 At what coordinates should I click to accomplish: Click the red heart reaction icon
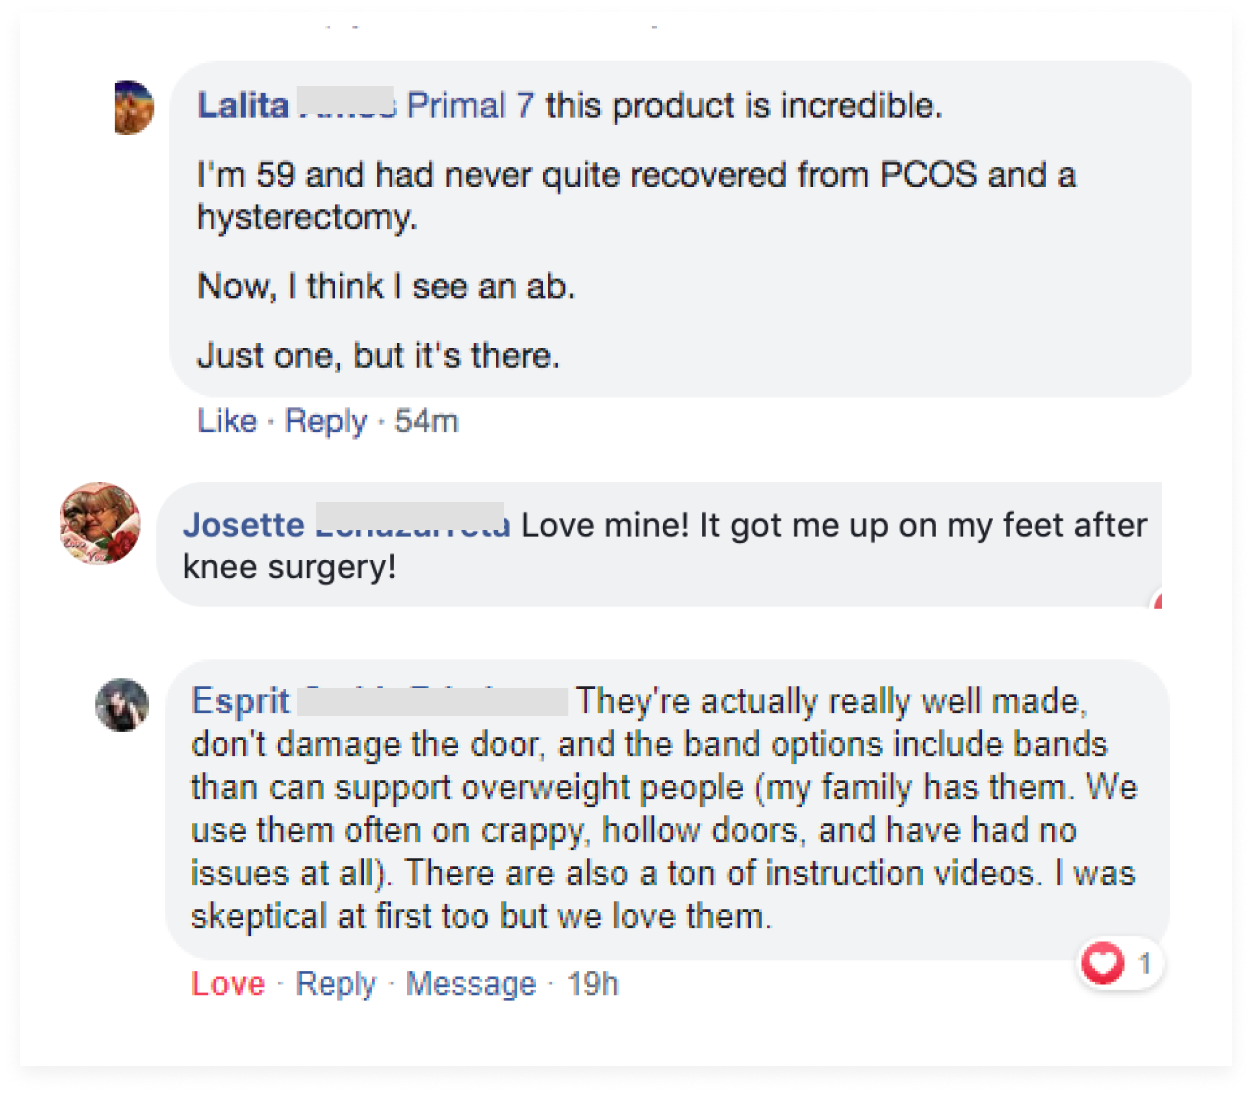pos(1103,964)
